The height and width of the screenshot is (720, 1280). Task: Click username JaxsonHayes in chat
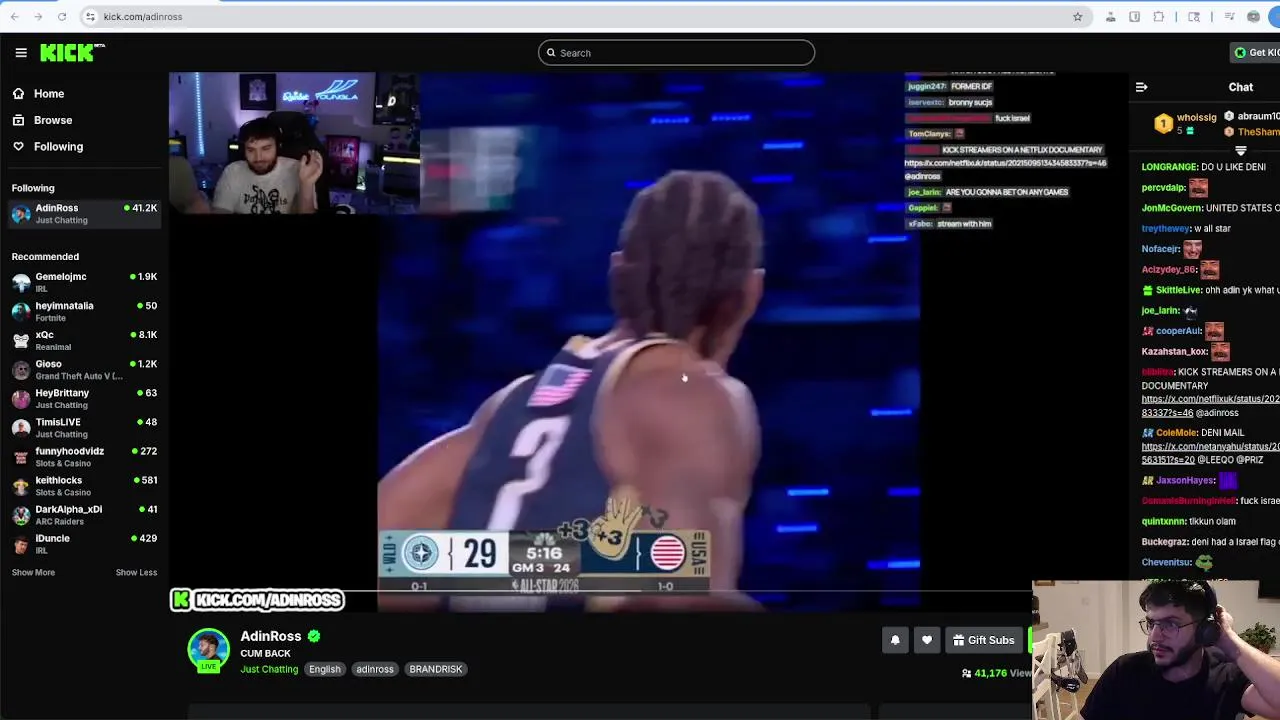point(1185,481)
